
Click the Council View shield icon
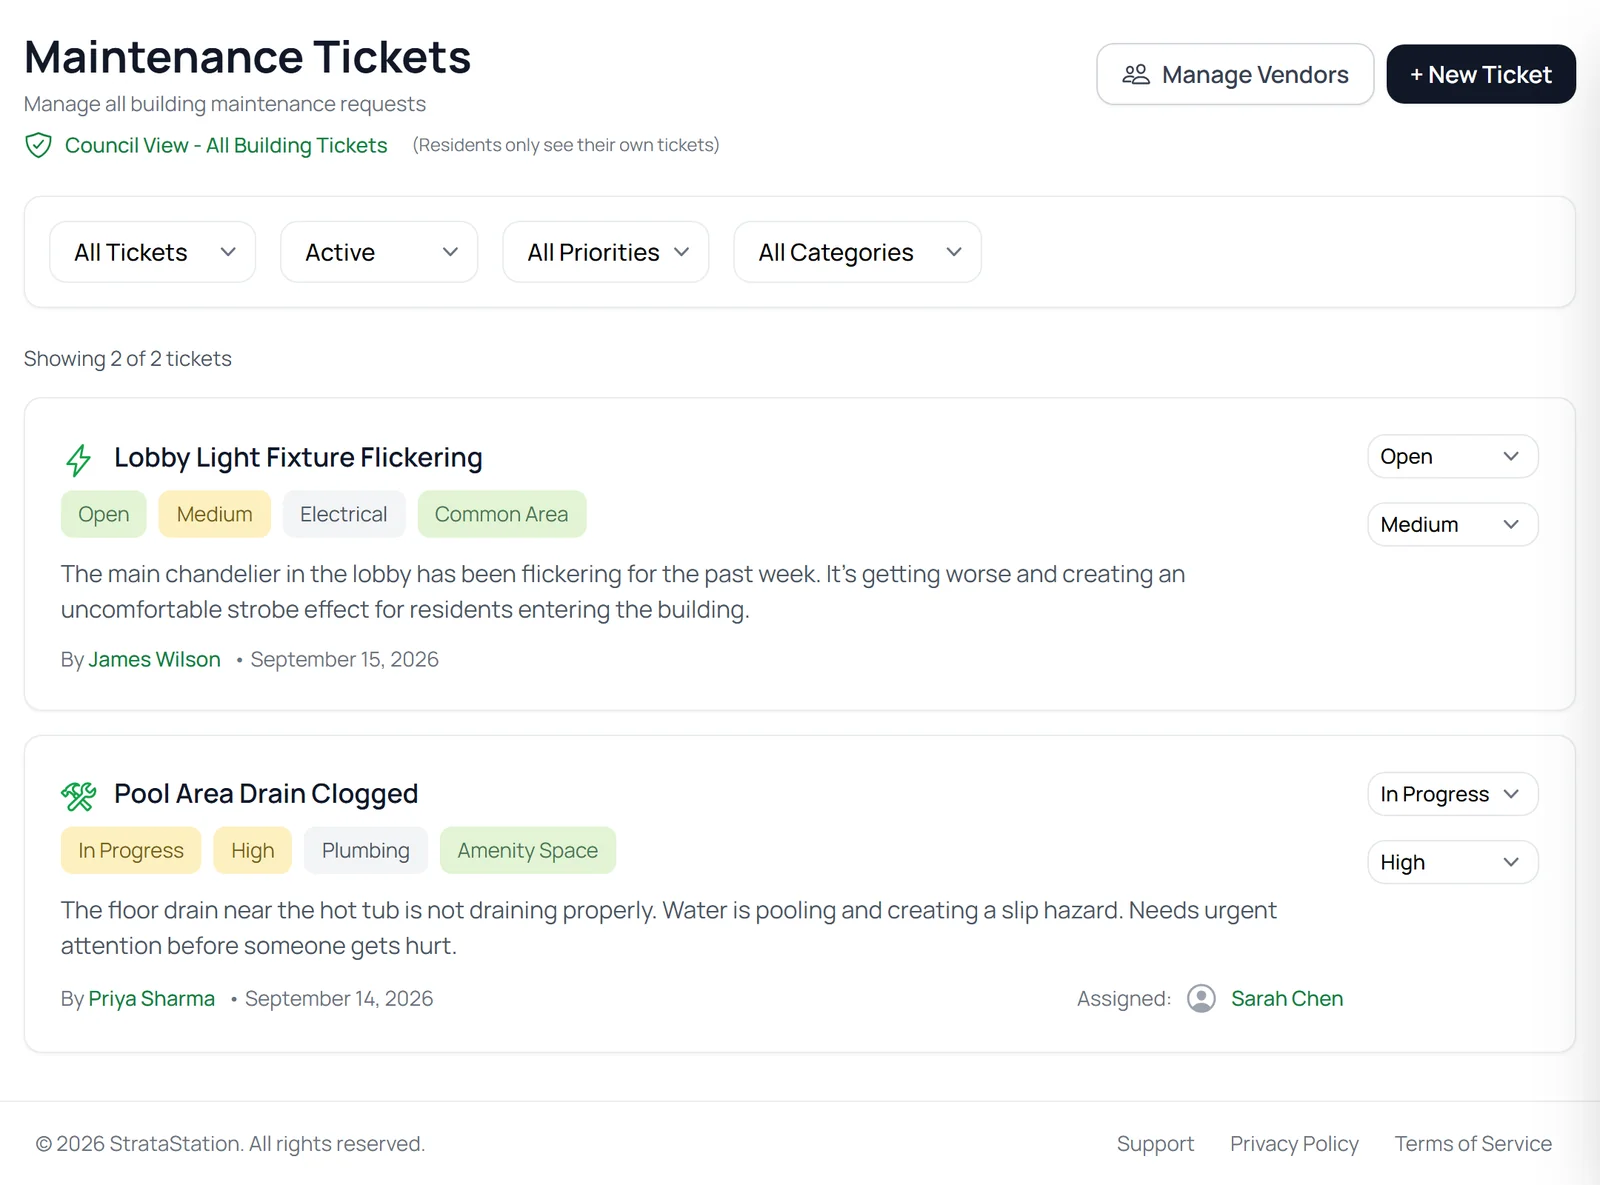[x=38, y=146]
